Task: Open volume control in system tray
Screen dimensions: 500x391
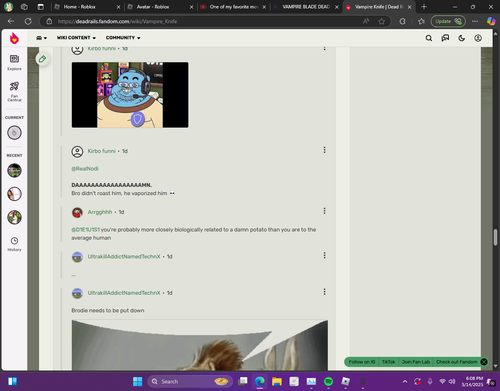Action: pyautogui.click(x=452, y=381)
